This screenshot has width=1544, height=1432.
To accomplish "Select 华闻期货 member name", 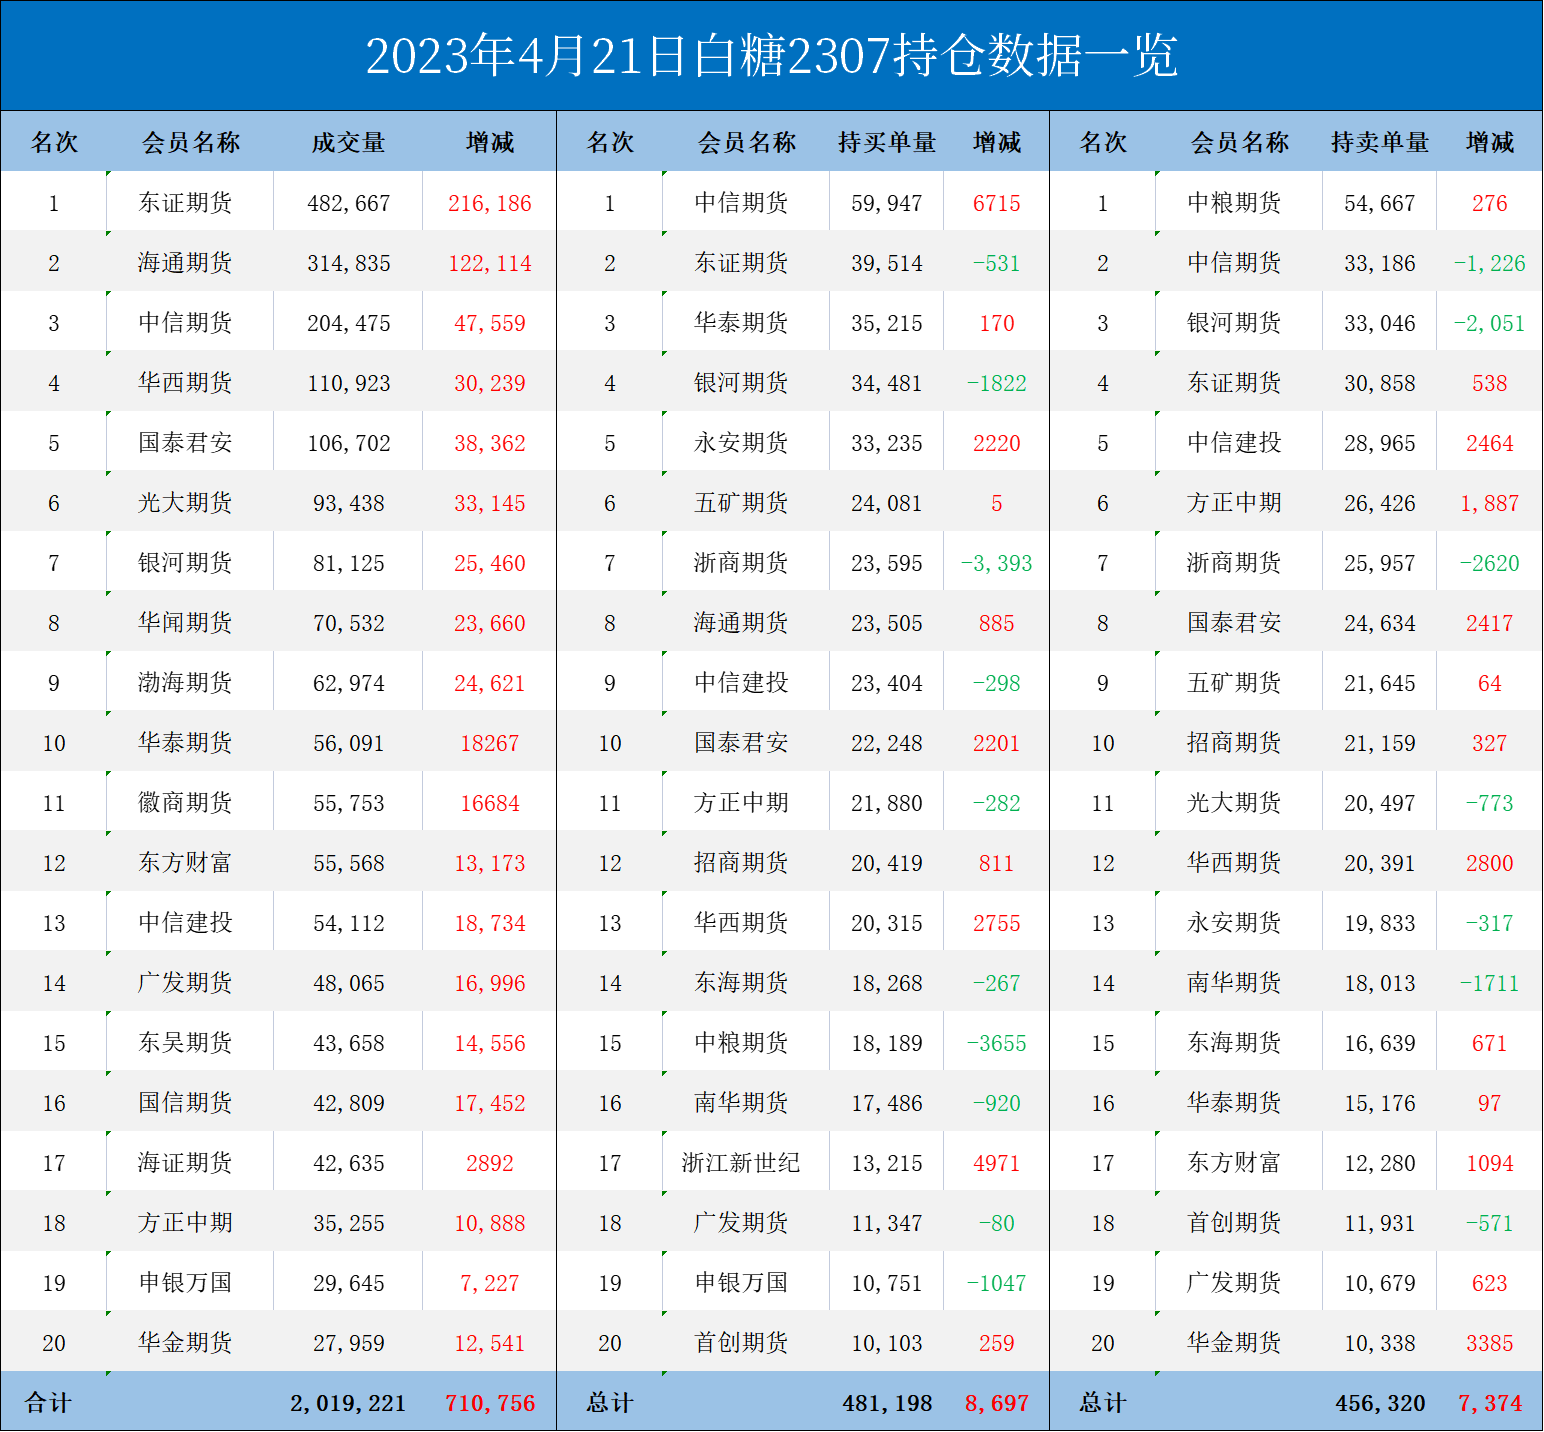I will pyautogui.click(x=185, y=623).
